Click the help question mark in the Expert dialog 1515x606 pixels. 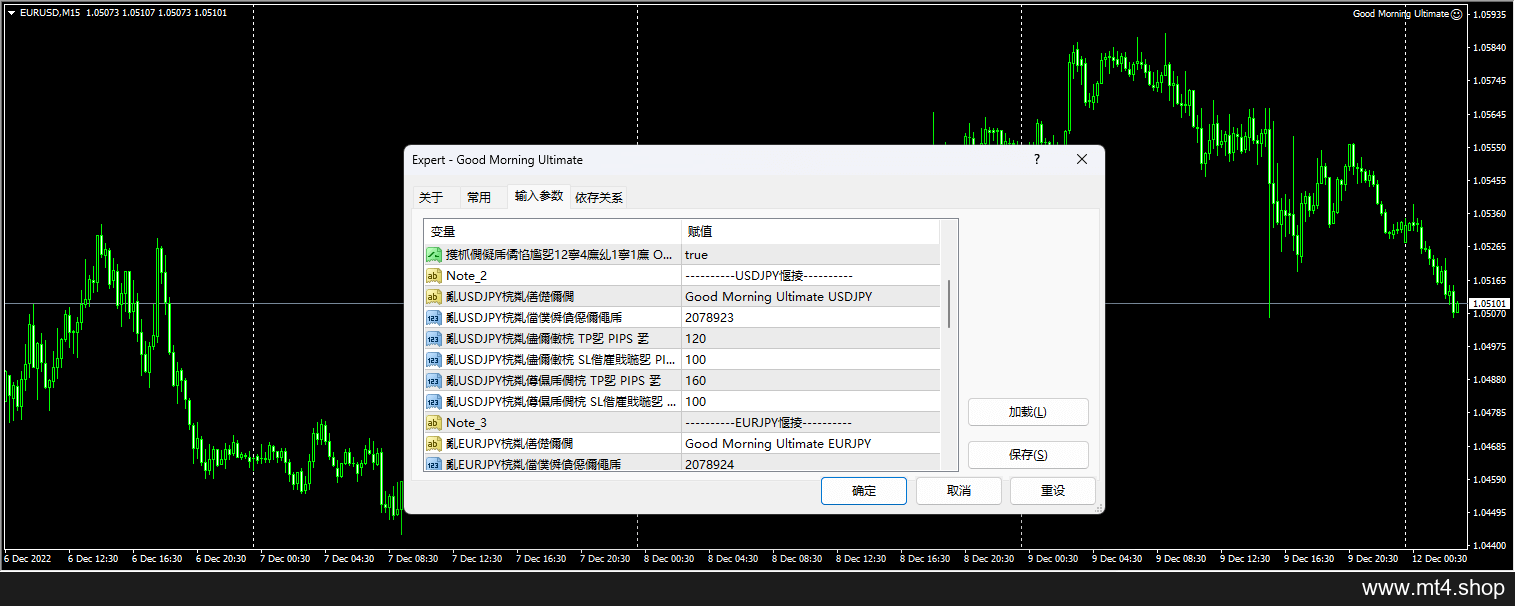1037,160
